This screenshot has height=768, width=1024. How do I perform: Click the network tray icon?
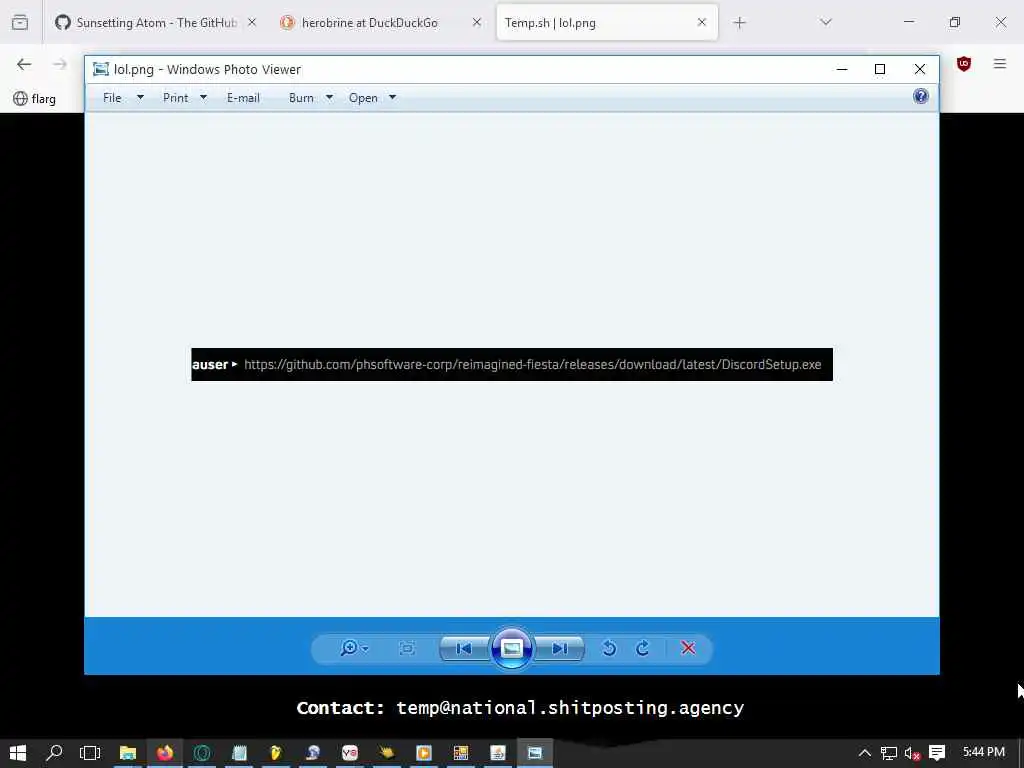889,753
